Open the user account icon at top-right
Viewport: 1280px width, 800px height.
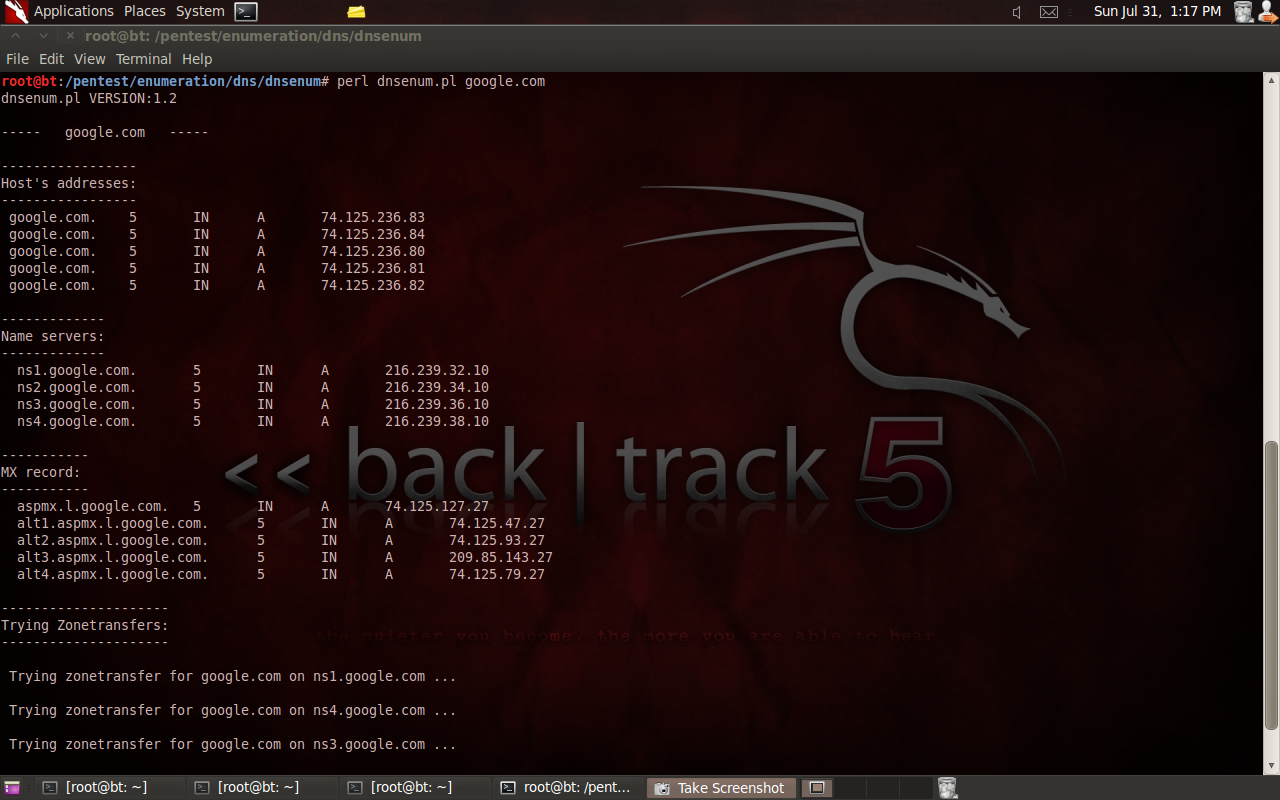click(1266, 12)
